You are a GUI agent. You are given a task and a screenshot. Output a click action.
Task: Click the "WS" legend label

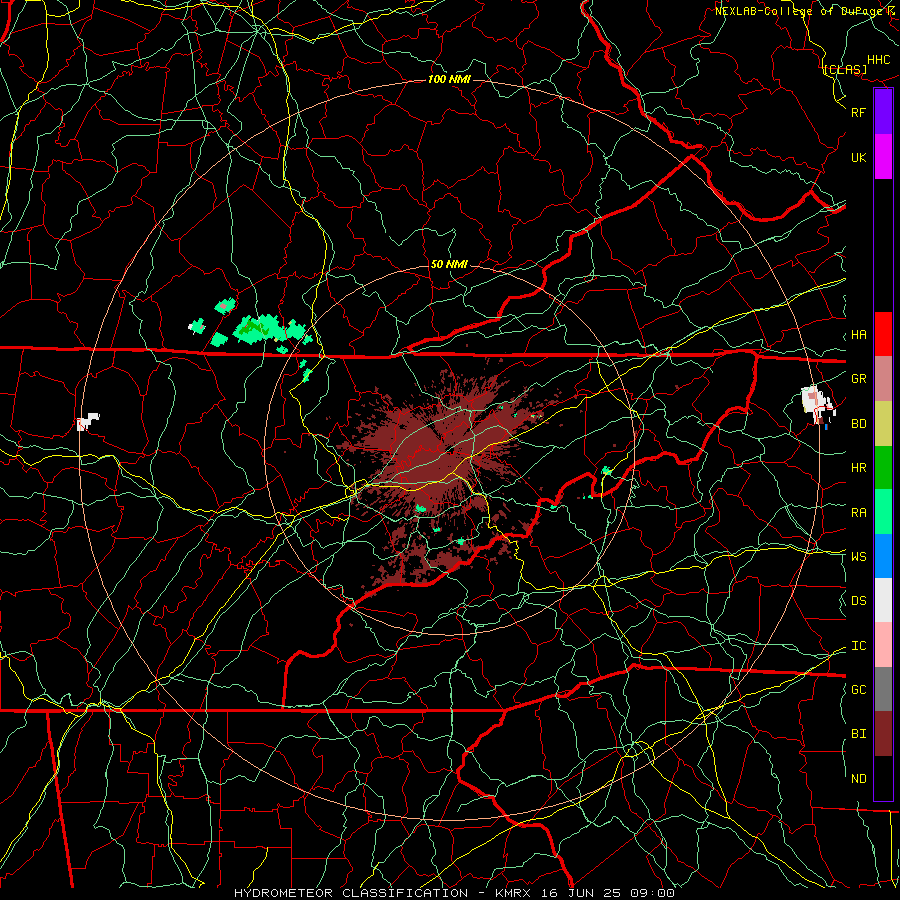tap(859, 557)
